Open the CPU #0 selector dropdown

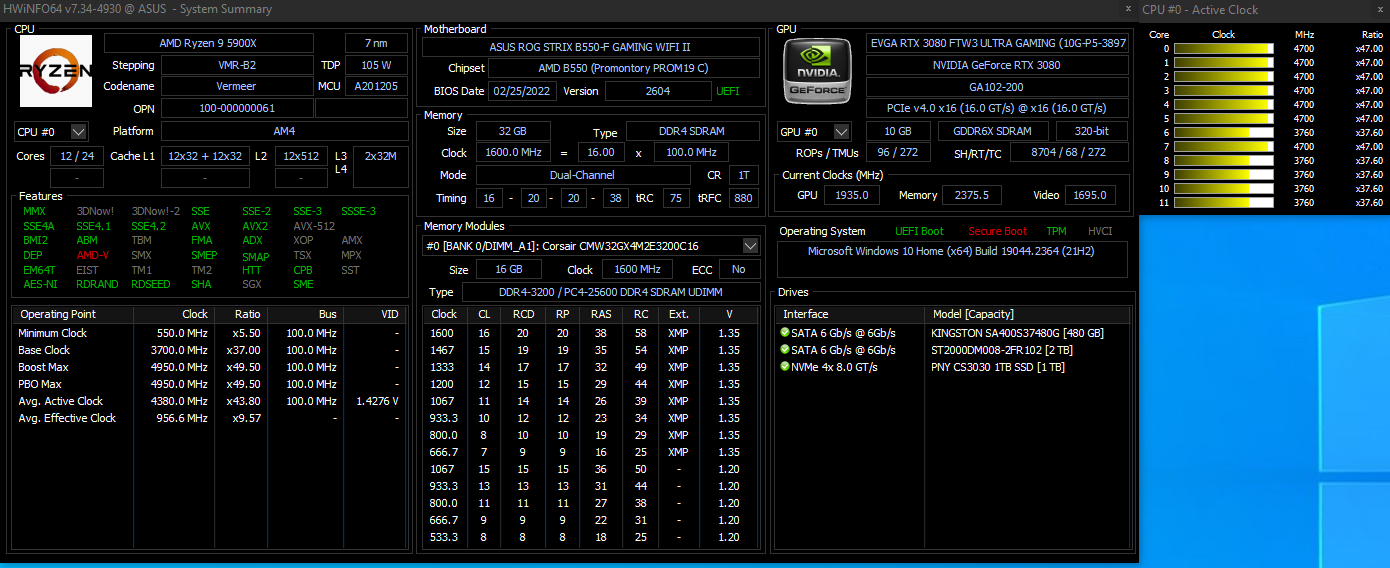coord(79,131)
